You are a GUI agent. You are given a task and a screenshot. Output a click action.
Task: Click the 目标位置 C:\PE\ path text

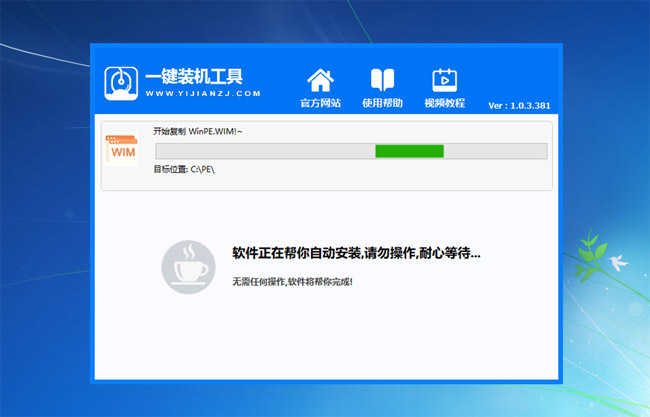click(184, 170)
